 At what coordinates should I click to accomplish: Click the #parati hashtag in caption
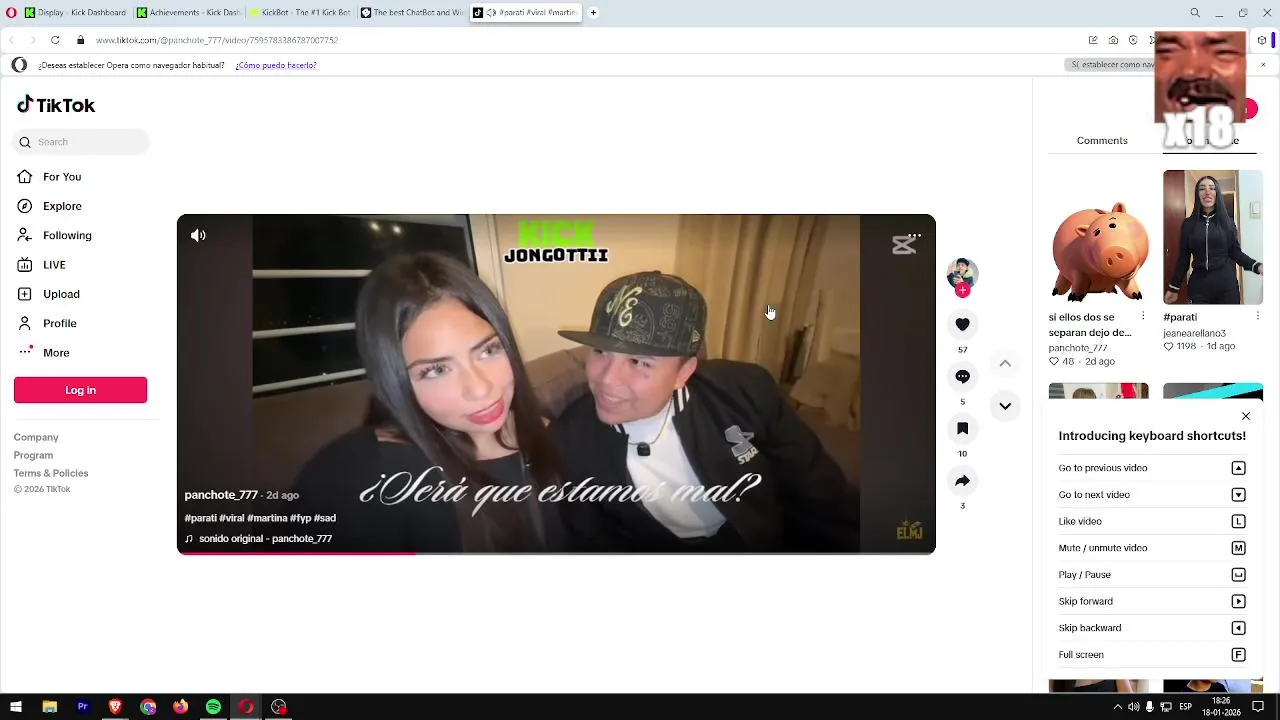[x=200, y=518]
